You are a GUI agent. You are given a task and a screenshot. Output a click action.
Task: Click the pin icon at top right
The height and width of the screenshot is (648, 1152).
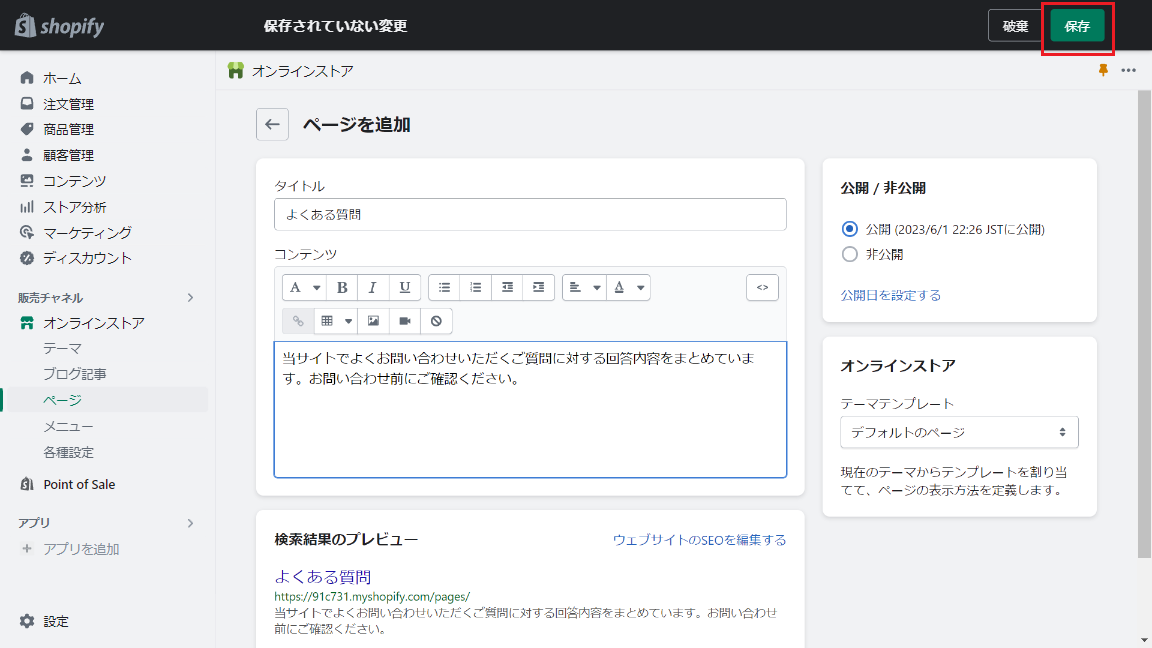coord(1103,71)
